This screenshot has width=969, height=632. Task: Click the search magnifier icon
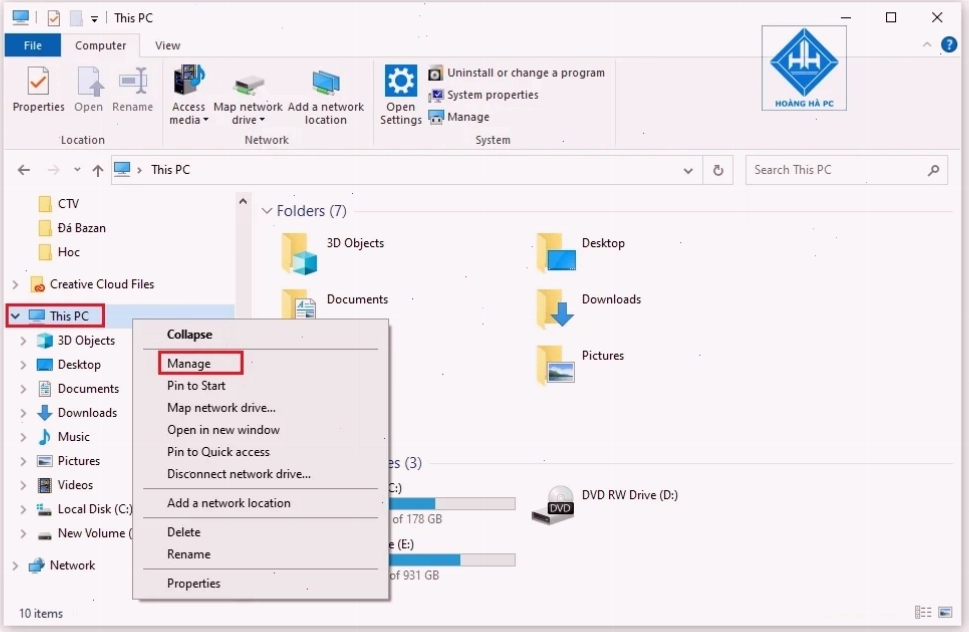coord(933,170)
